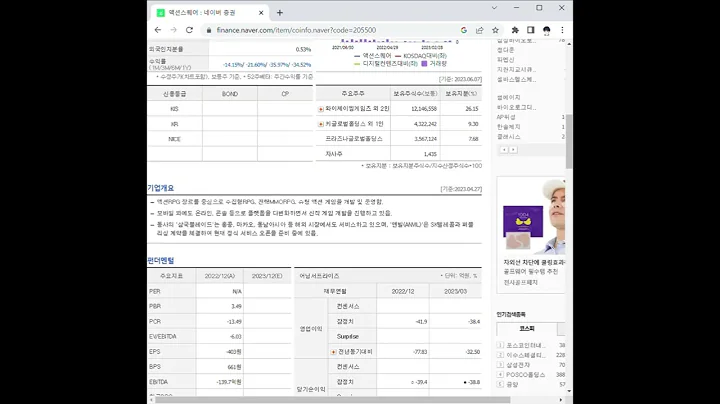Click the Google icon in the address bar
The height and width of the screenshot is (404, 720).
tap(464, 30)
